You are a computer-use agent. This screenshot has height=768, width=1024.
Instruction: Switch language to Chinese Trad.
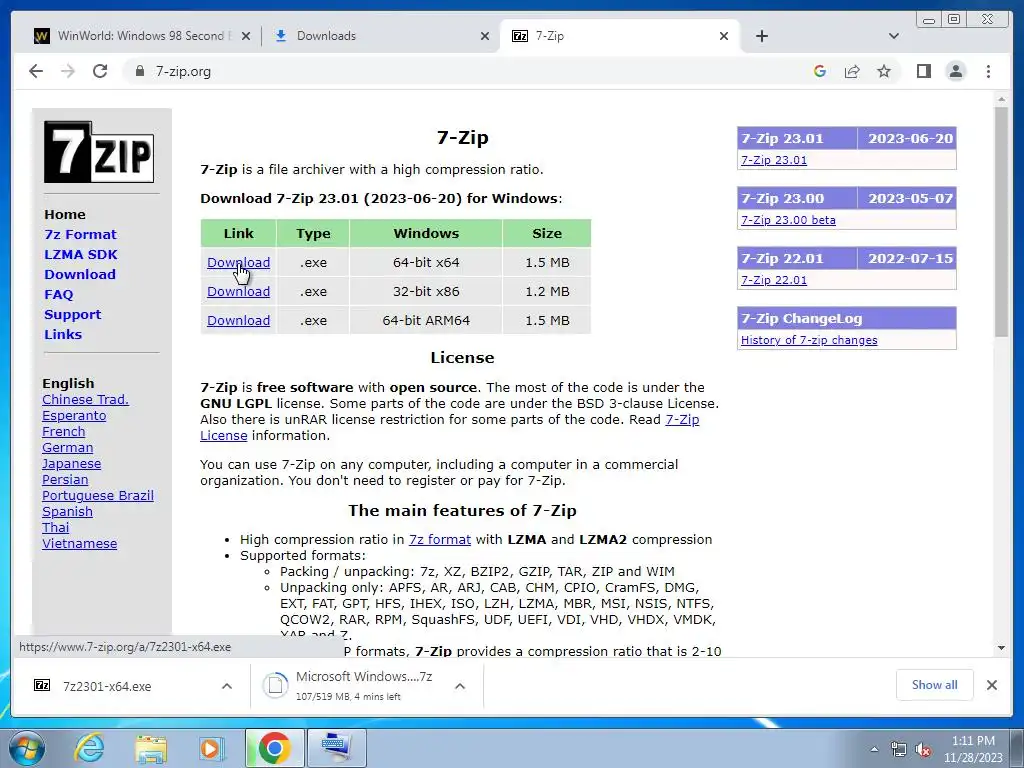click(x=86, y=400)
